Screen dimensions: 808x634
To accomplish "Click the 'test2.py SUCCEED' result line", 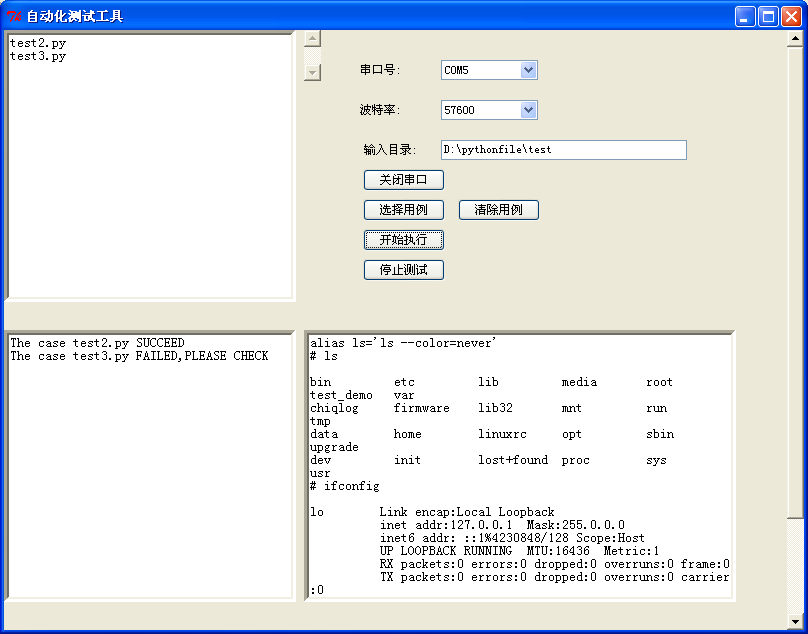I will point(97,343).
